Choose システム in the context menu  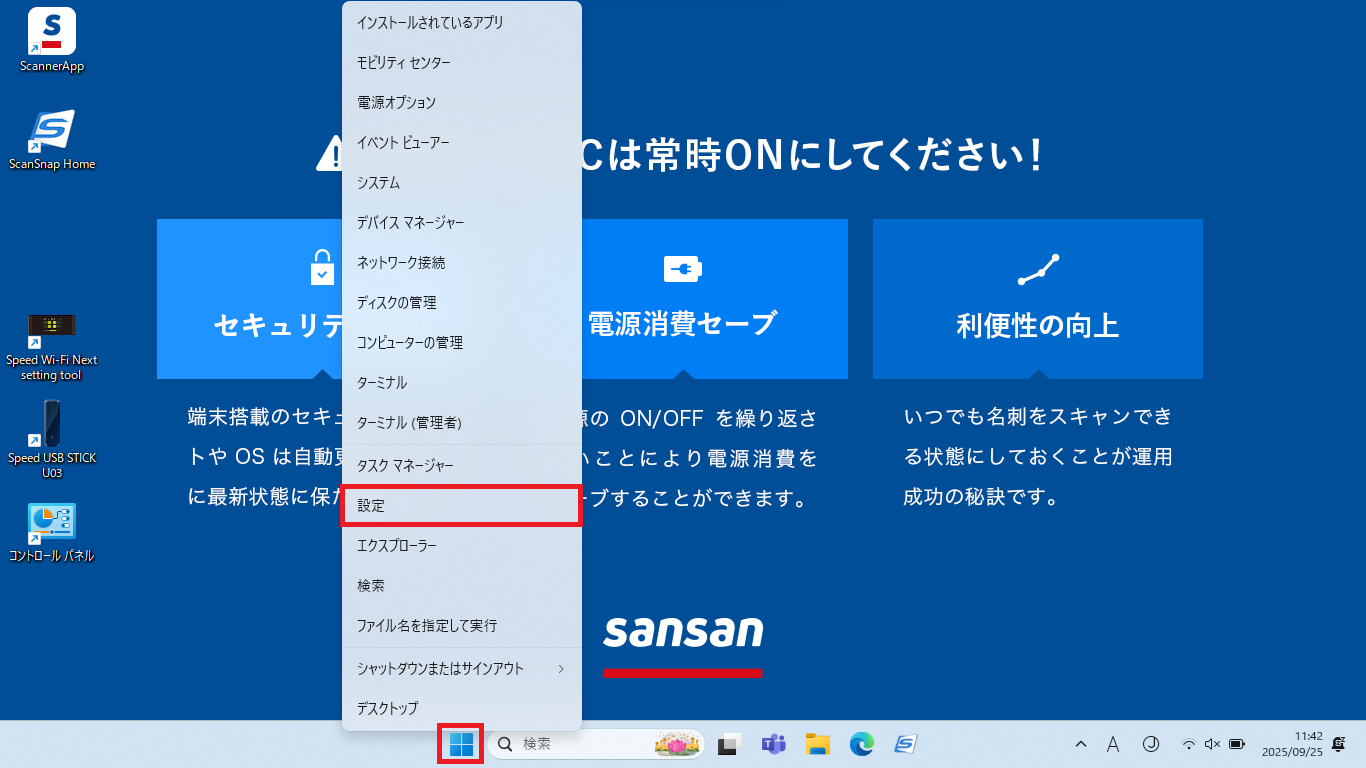tap(462, 182)
